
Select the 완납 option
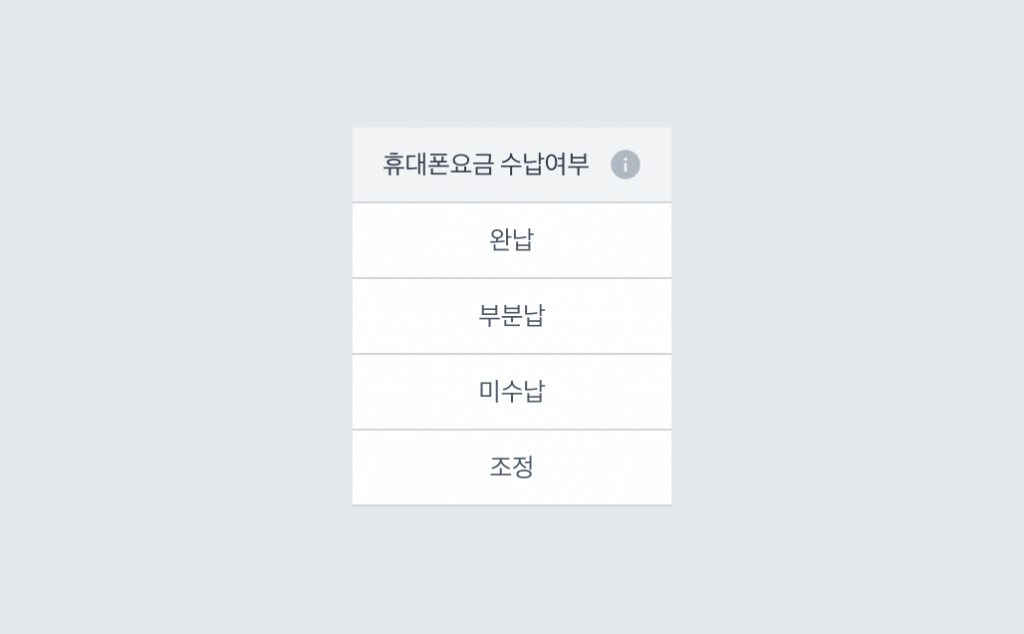tap(511, 240)
